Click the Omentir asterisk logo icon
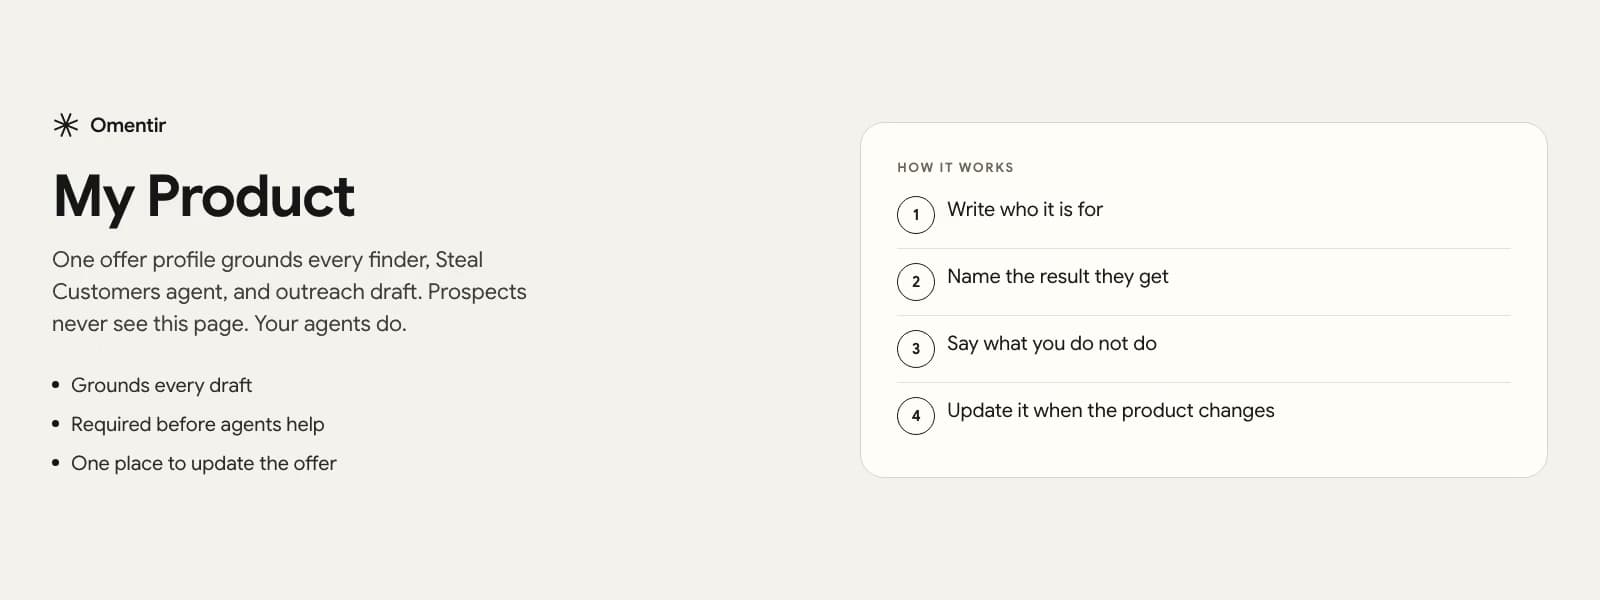Viewport: 1600px width, 600px height. pos(65,125)
